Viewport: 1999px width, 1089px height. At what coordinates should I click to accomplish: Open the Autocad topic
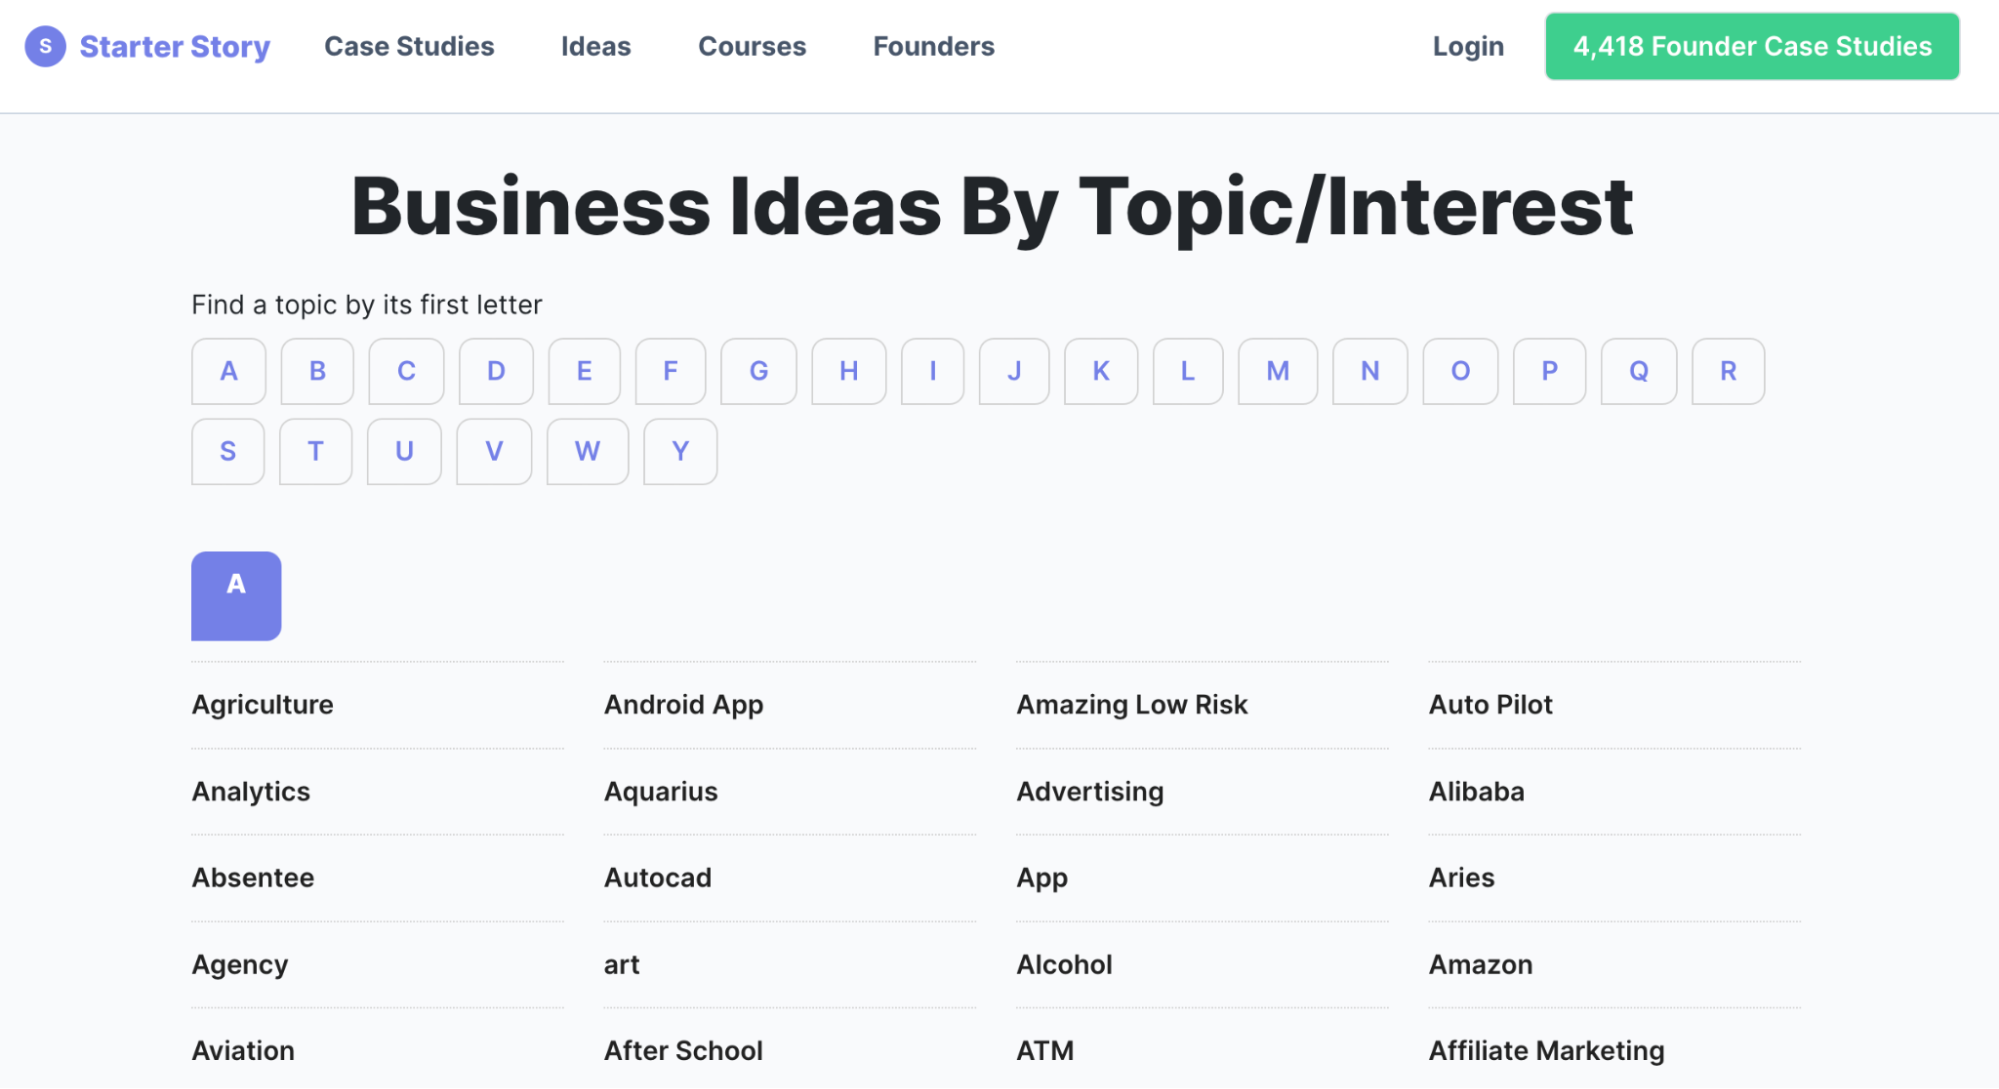(658, 878)
